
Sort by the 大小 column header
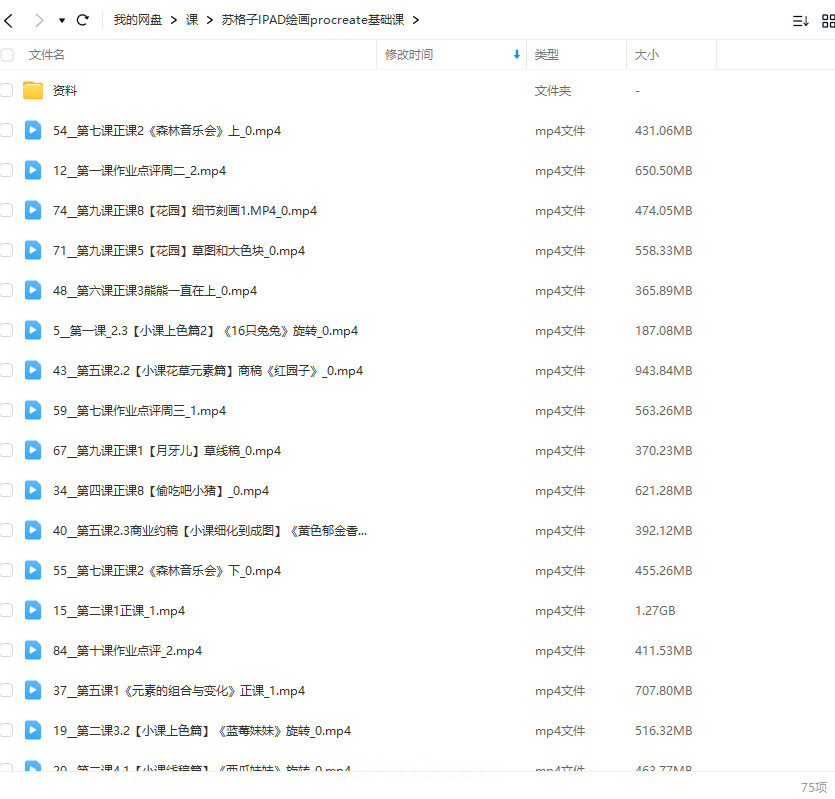(647, 55)
